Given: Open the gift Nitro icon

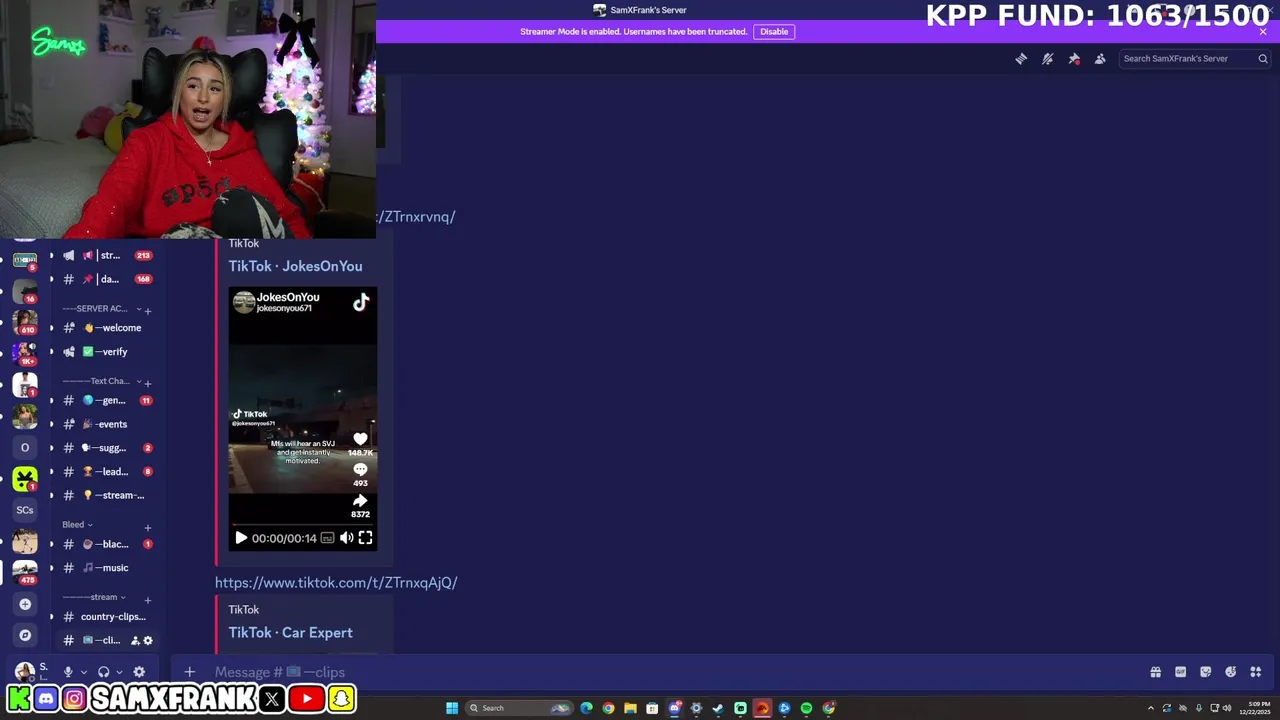Looking at the screenshot, I should tap(1155, 672).
